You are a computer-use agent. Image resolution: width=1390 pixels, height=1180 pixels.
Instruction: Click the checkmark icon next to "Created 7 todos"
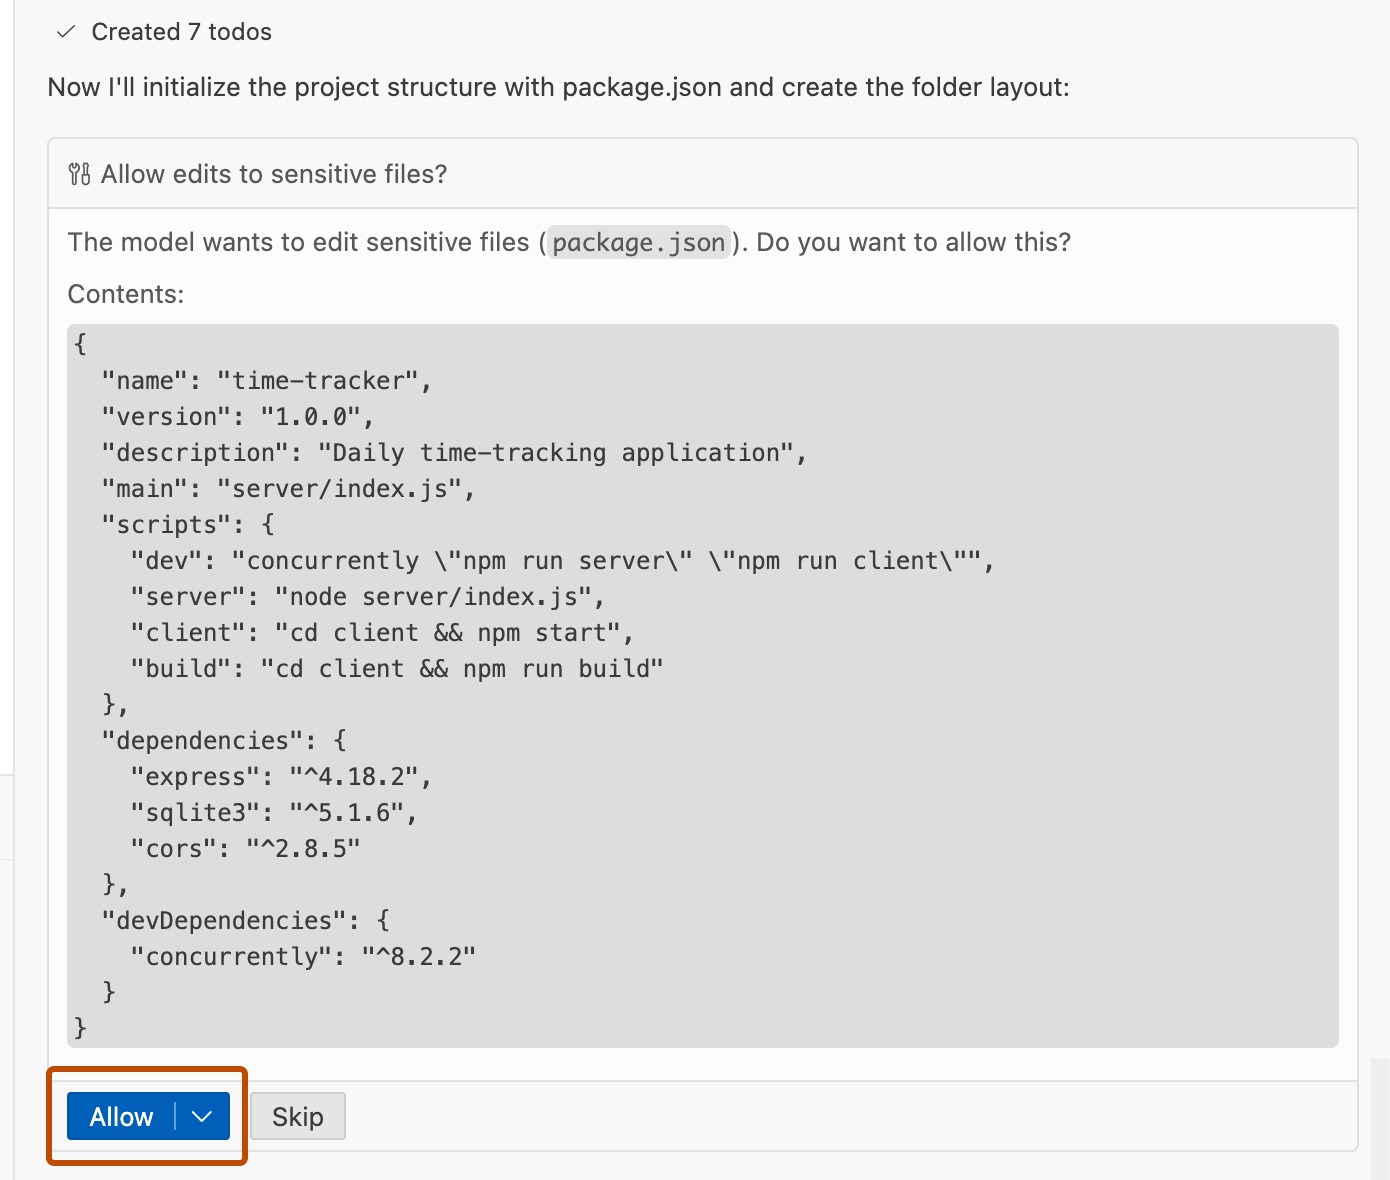64,31
